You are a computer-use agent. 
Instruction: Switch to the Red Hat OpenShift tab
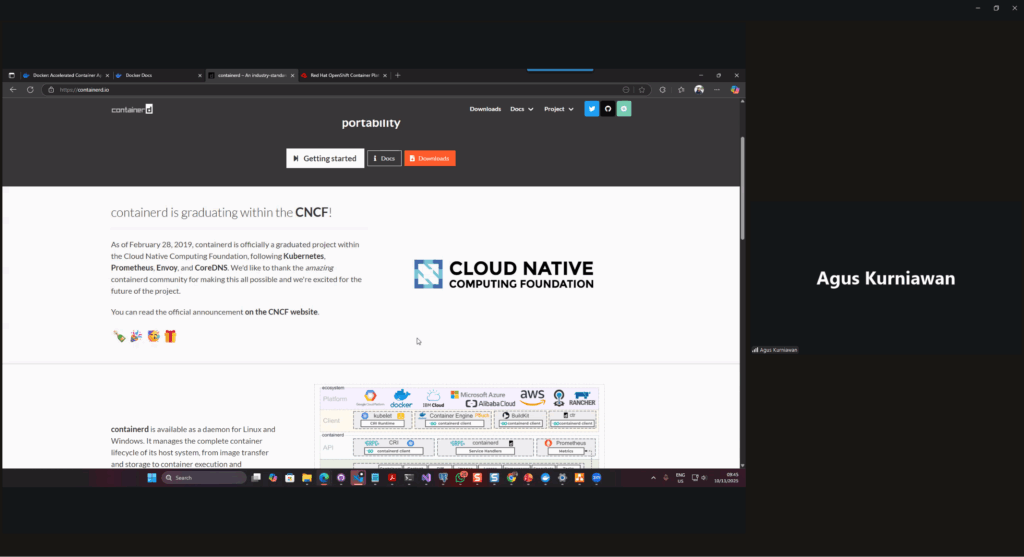340,75
